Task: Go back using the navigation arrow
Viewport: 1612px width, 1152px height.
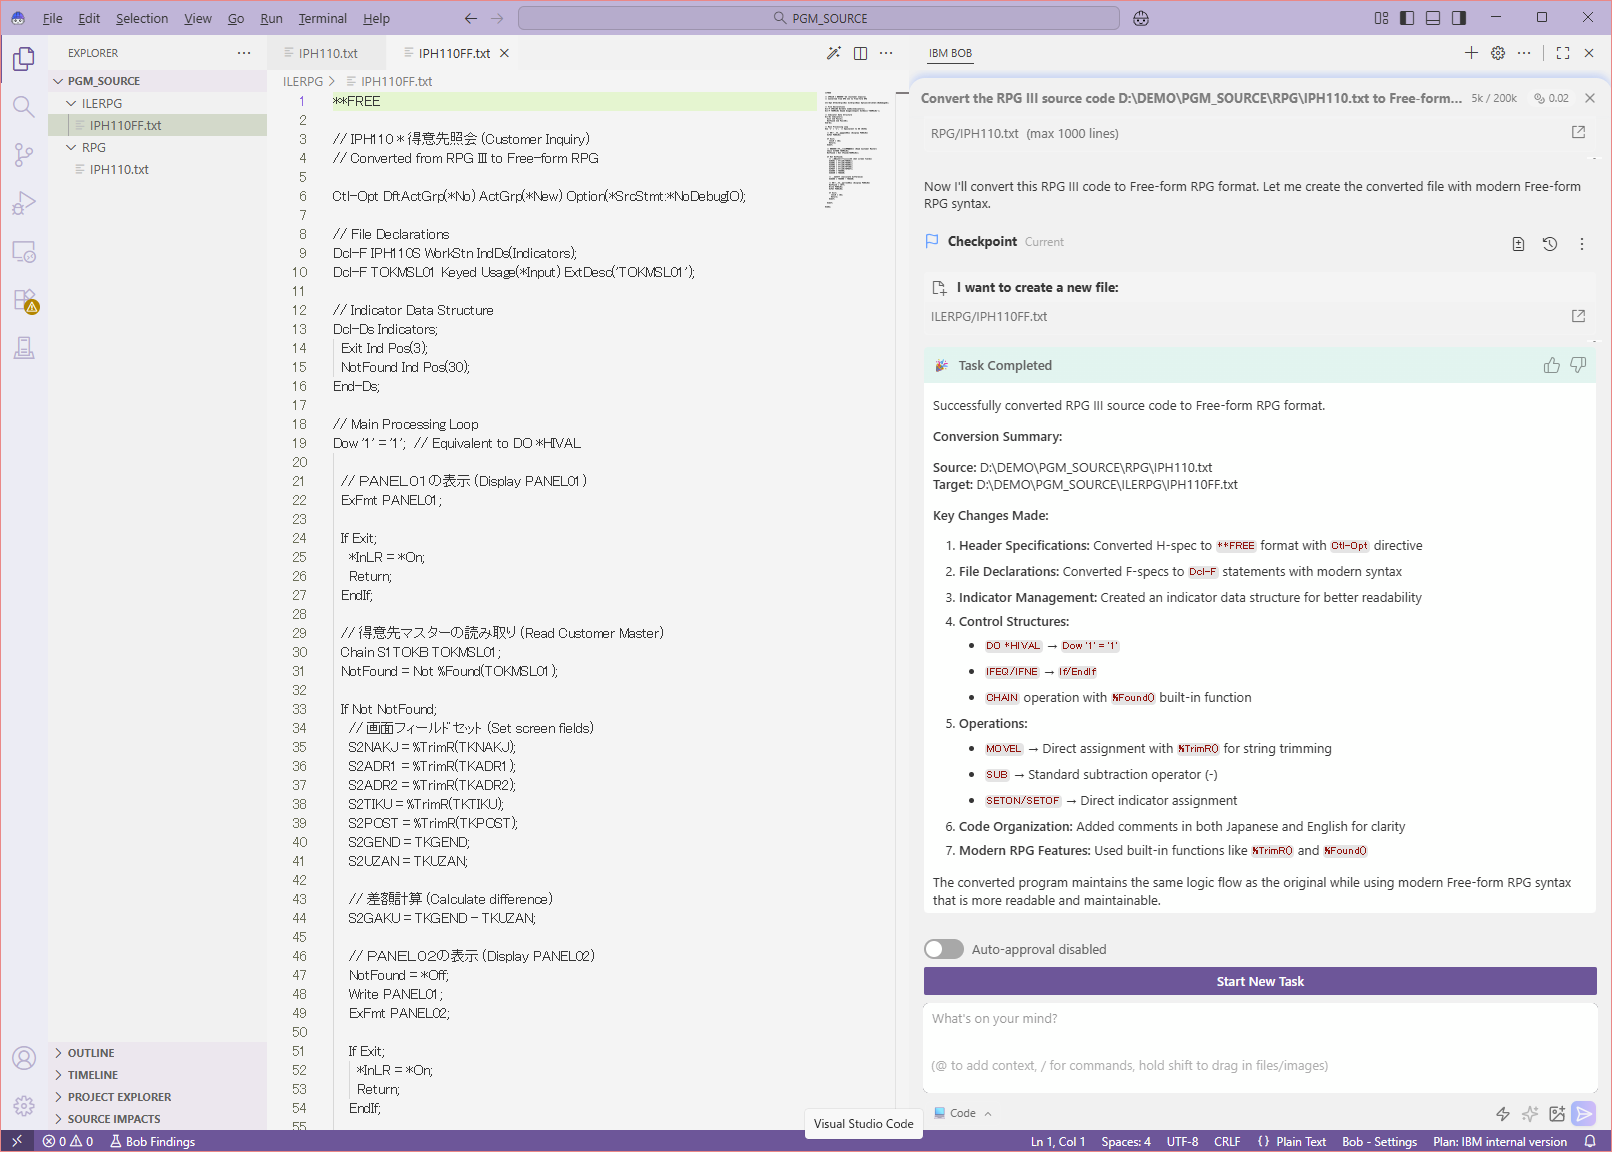Action: tap(471, 18)
